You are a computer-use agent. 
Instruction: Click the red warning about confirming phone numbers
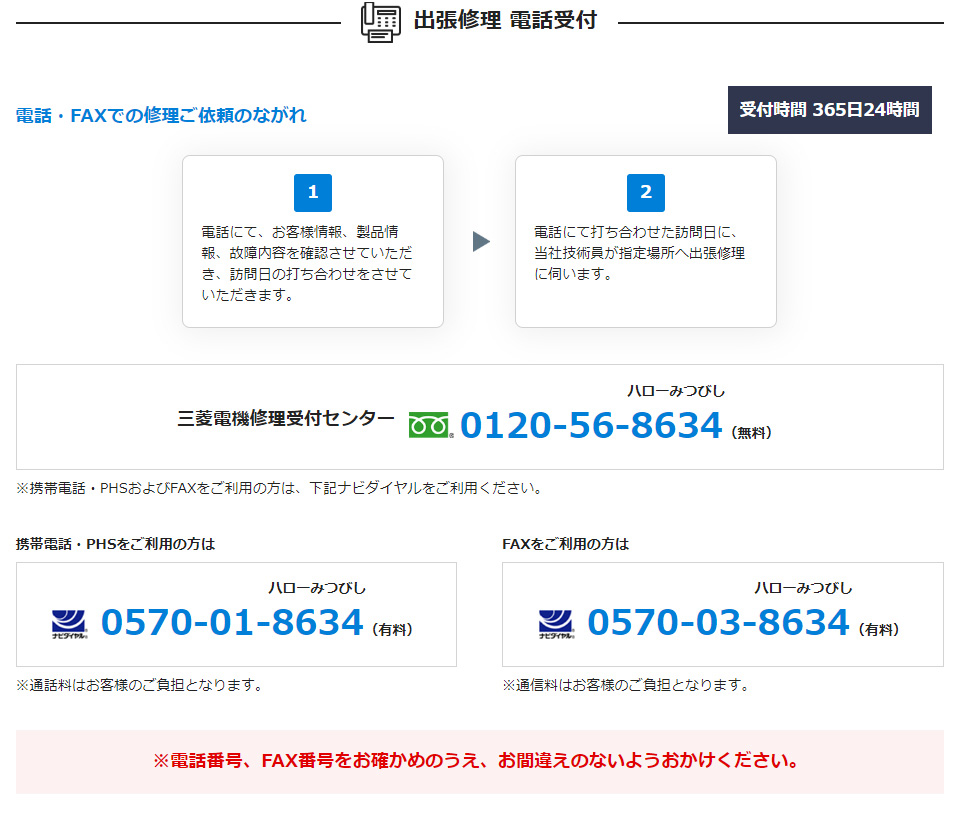[x=476, y=761]
